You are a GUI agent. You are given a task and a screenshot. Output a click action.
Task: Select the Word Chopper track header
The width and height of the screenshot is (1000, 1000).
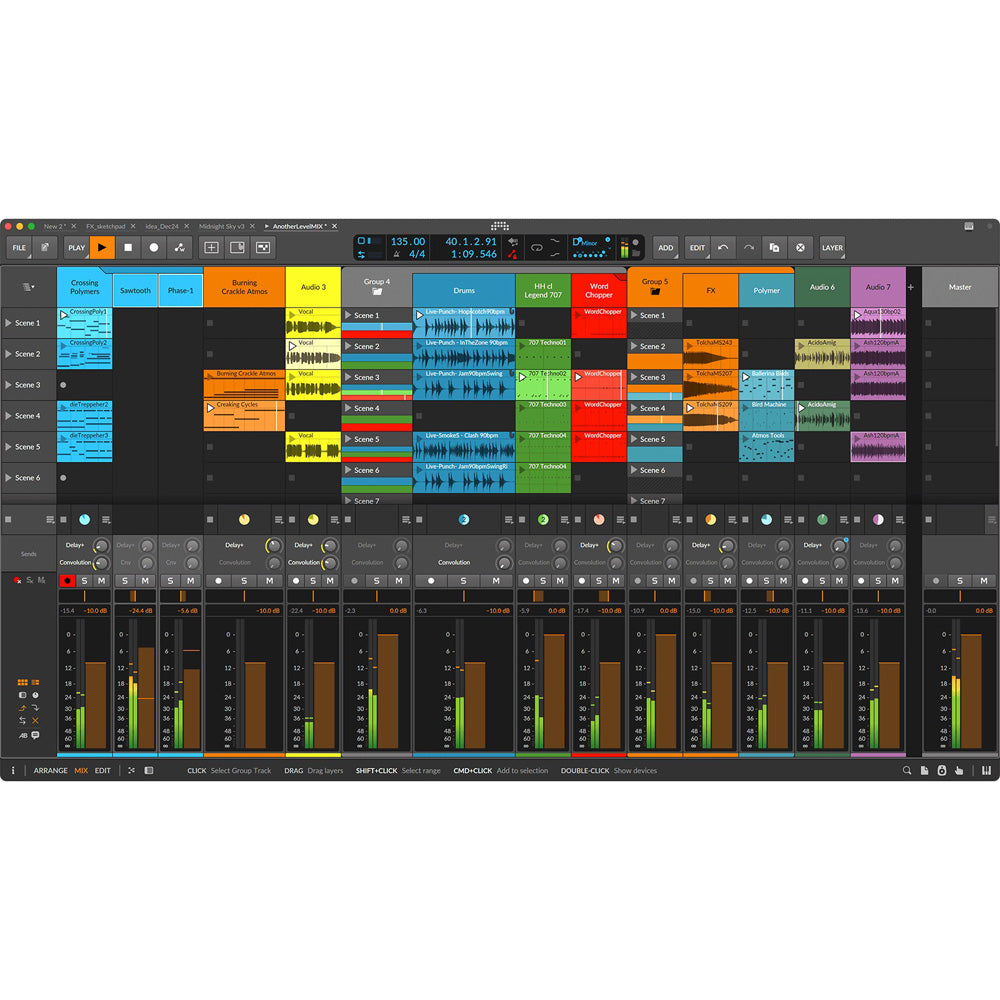click(x=599, y=290)
